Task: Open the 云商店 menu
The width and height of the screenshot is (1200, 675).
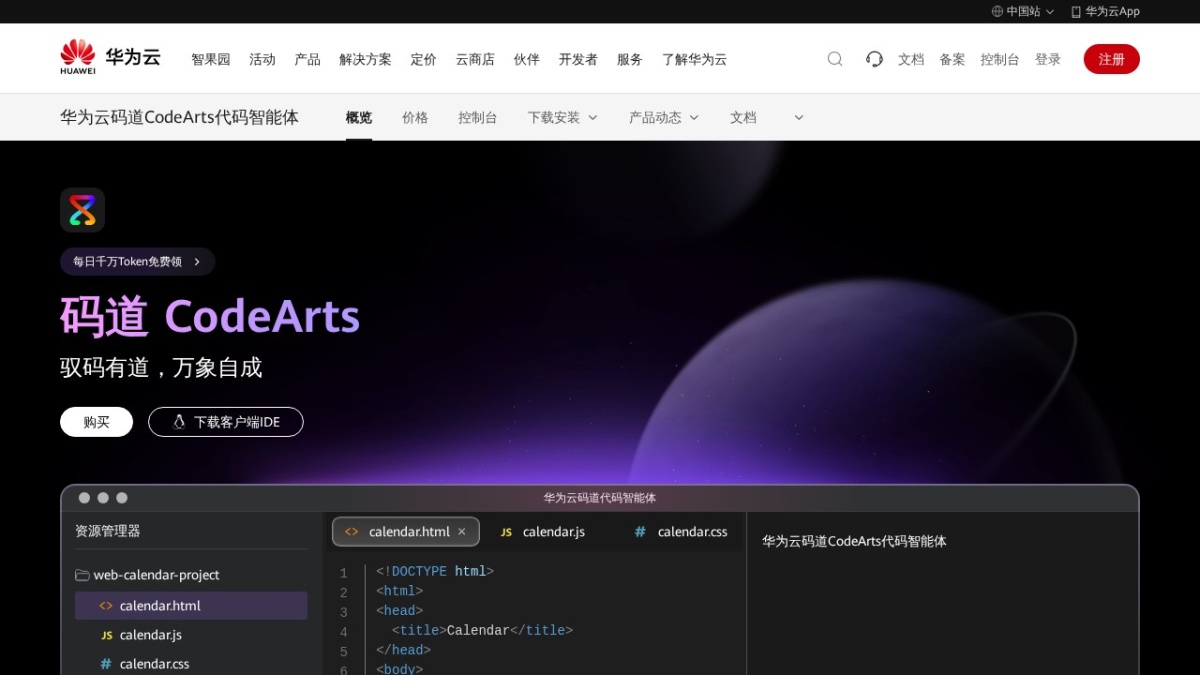Action: tap(475, 59)
